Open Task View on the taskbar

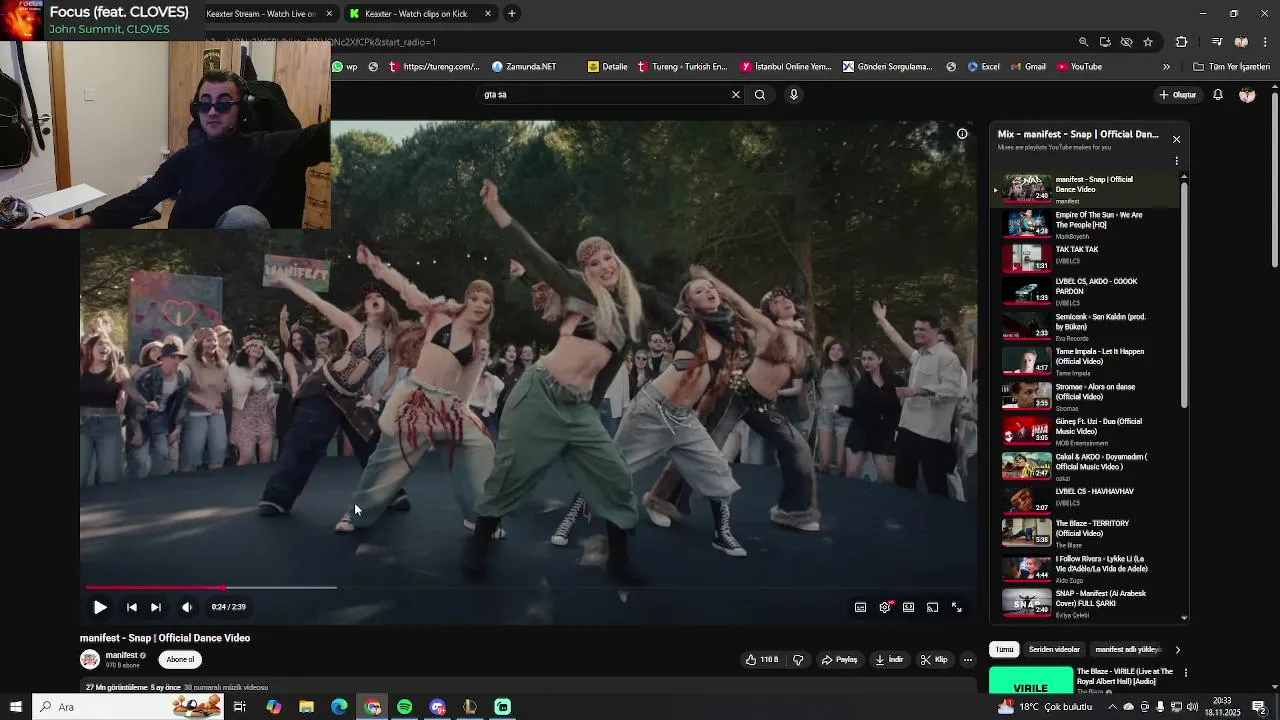click(240, 707)
